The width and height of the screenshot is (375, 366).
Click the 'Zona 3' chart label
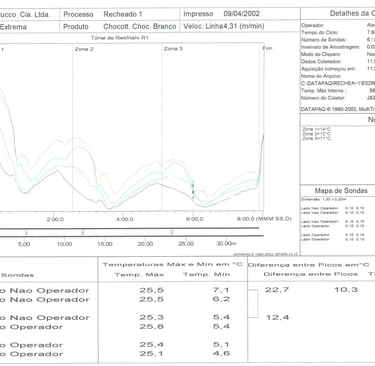[173, 49]
